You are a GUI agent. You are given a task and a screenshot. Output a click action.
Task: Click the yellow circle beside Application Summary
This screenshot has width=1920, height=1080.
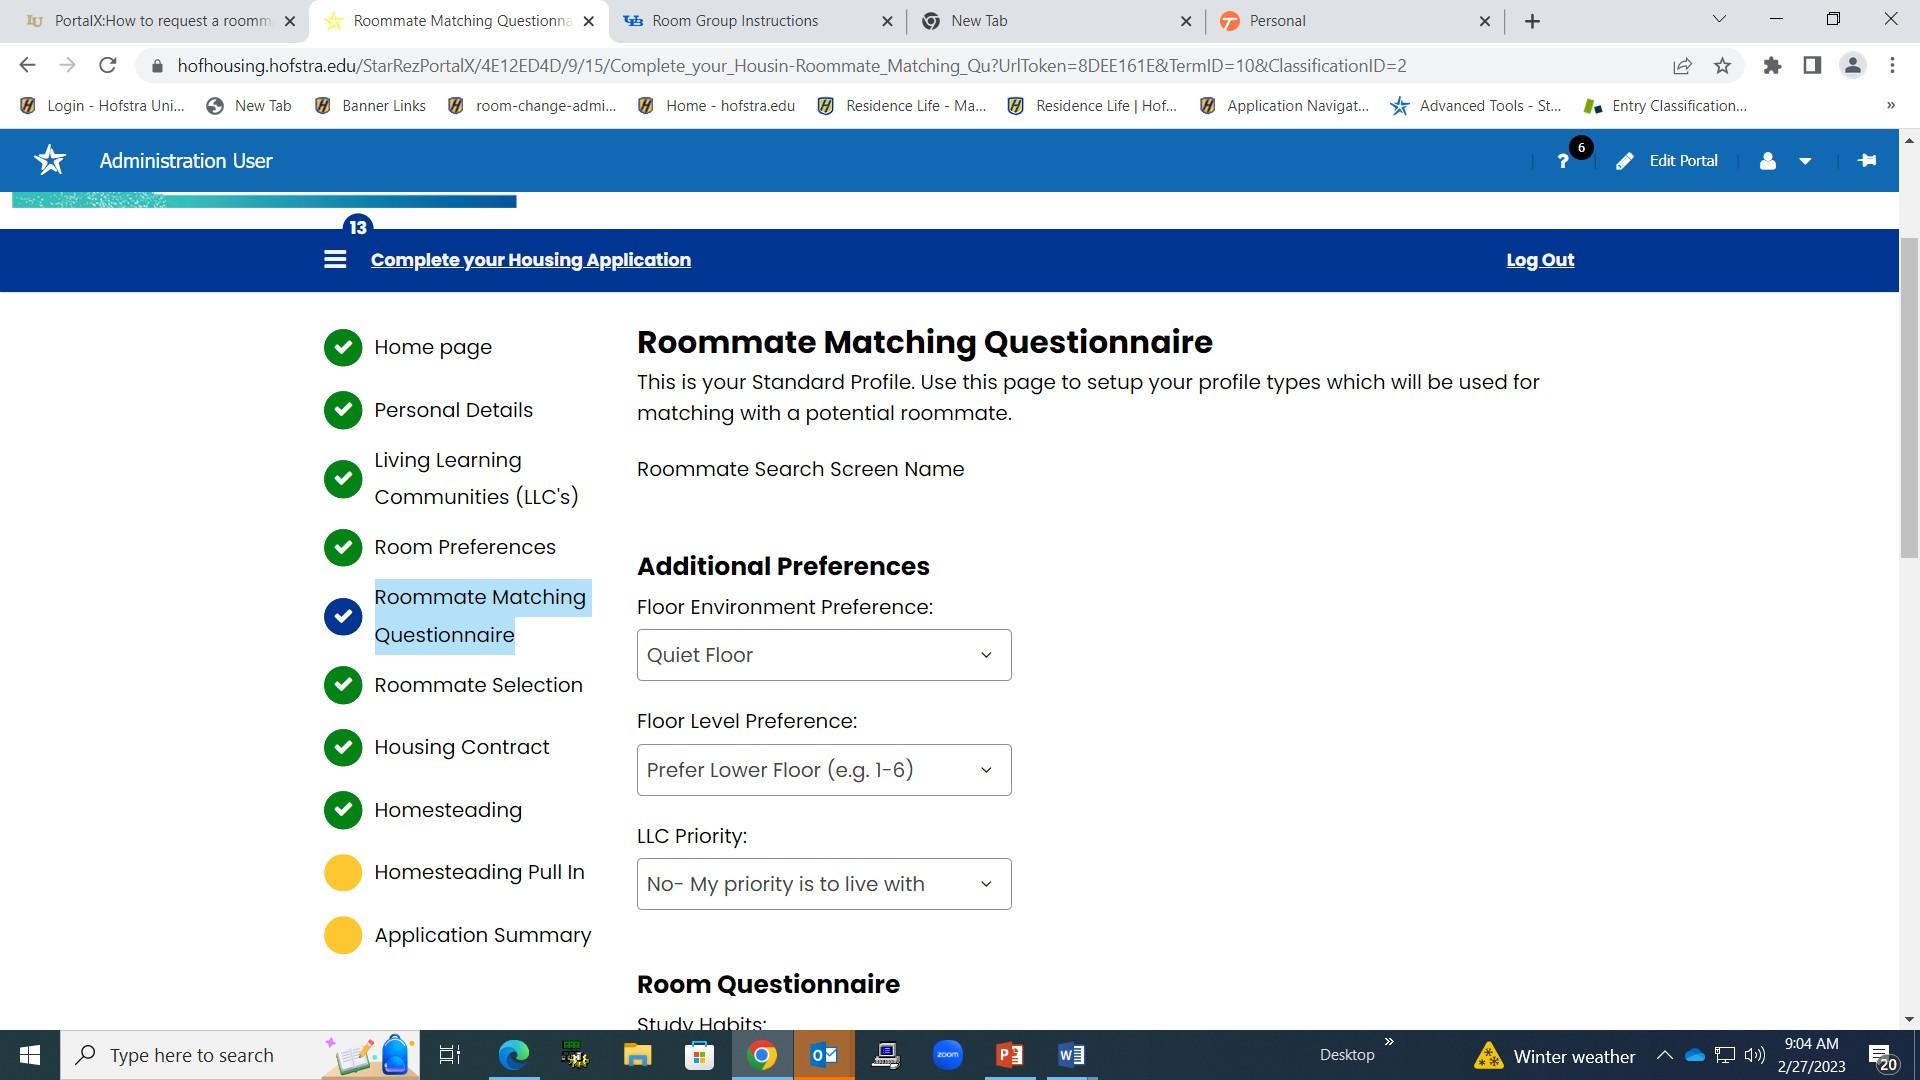point(343,935)
